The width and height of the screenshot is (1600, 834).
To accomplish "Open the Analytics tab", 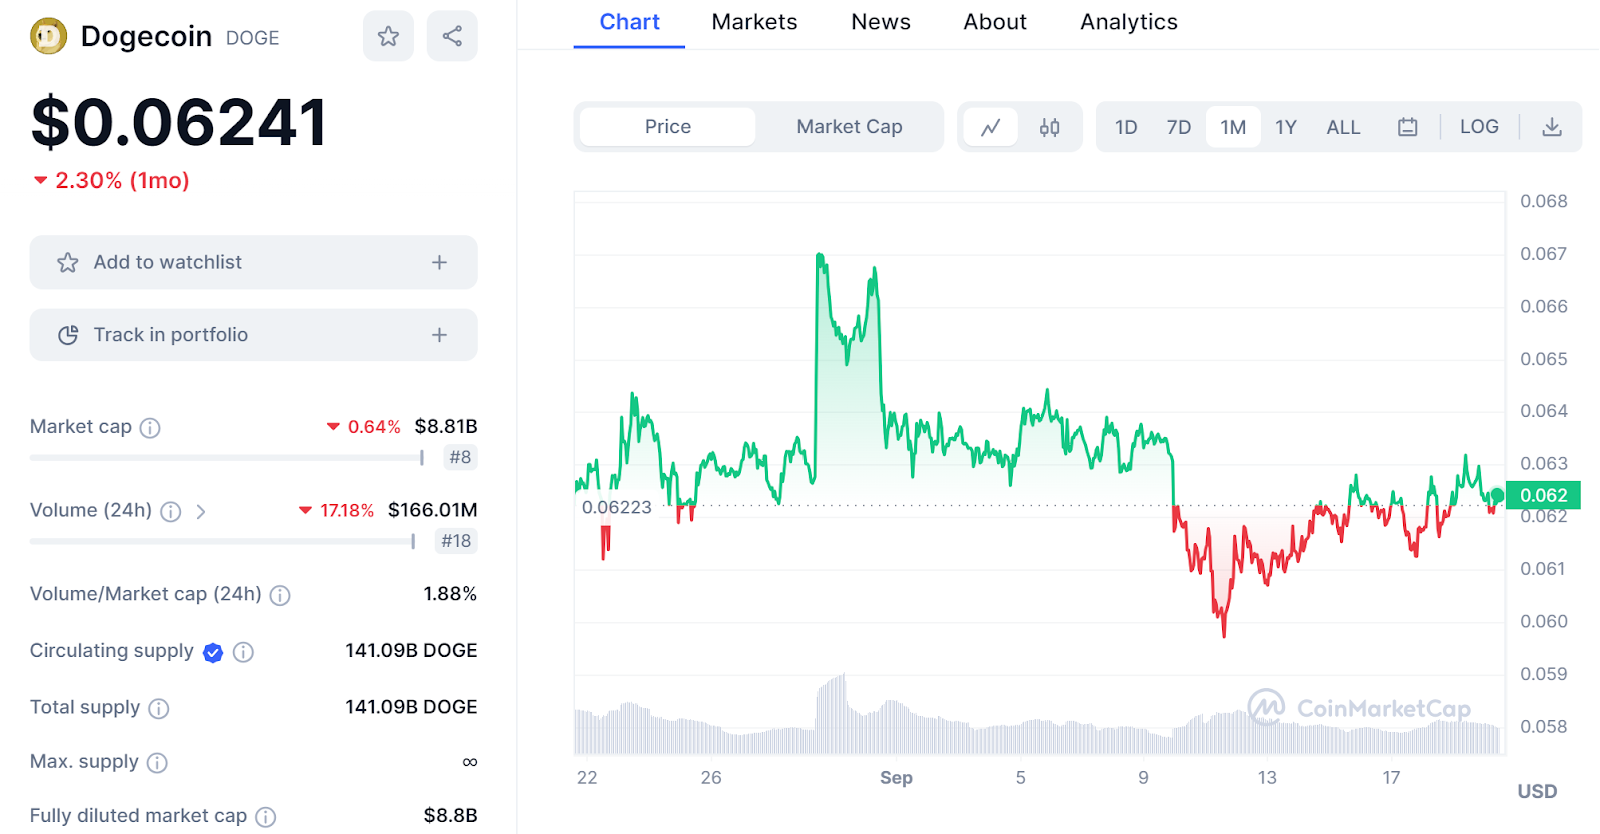I will [1129, 22].
